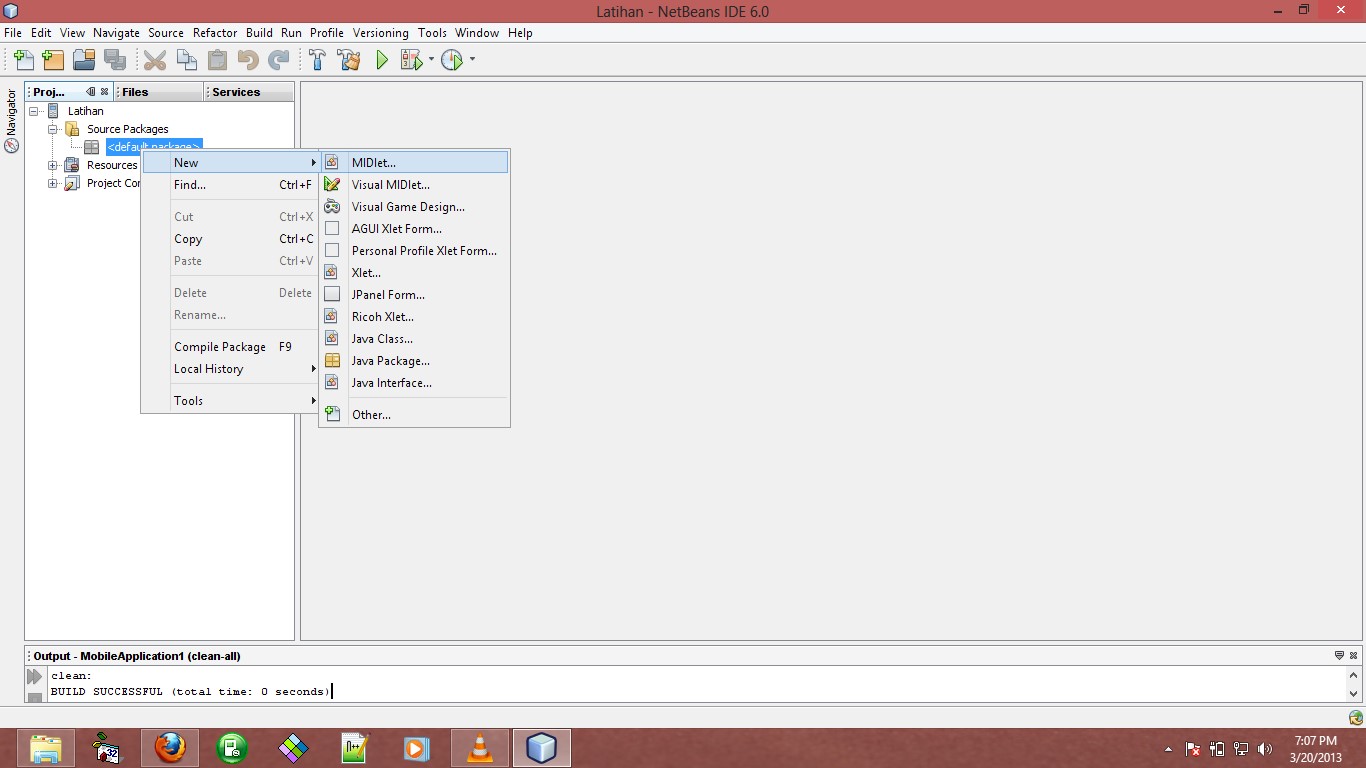1366x768 pixels.
Task: Open the Local History submenu in the context menu
Action: point(230,369)
